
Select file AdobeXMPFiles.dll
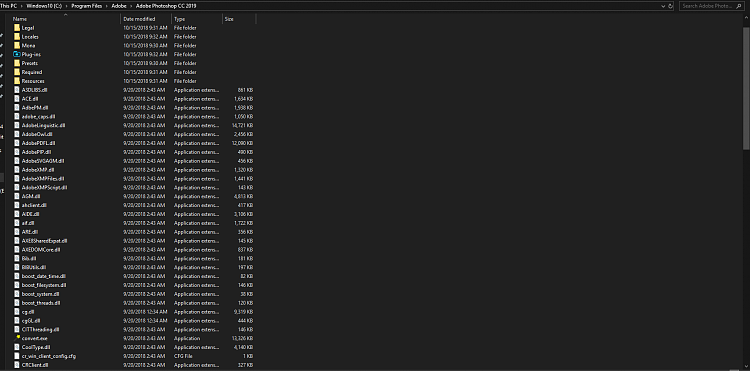click(43, 178)
